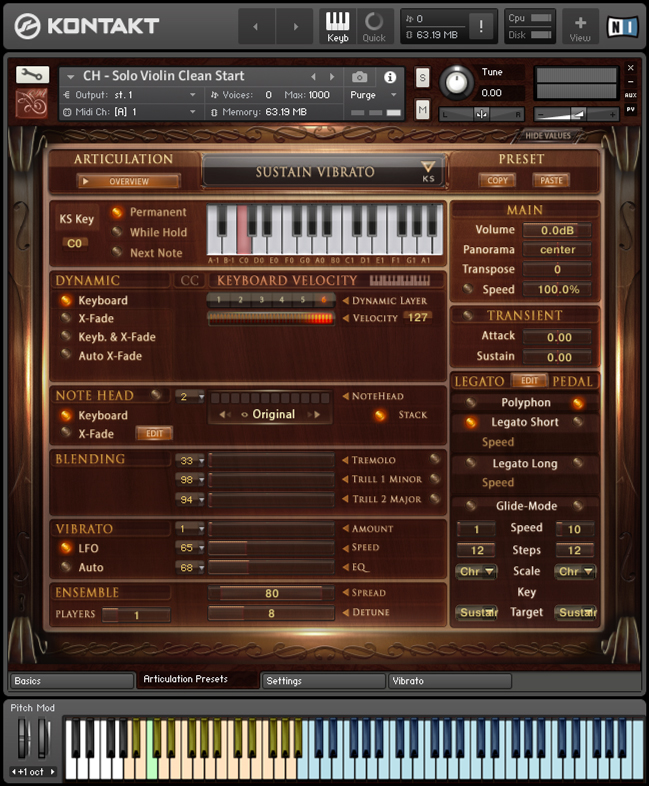Enable Auto vibrato mode
649x786 pixels.
(x=66, y=566)
